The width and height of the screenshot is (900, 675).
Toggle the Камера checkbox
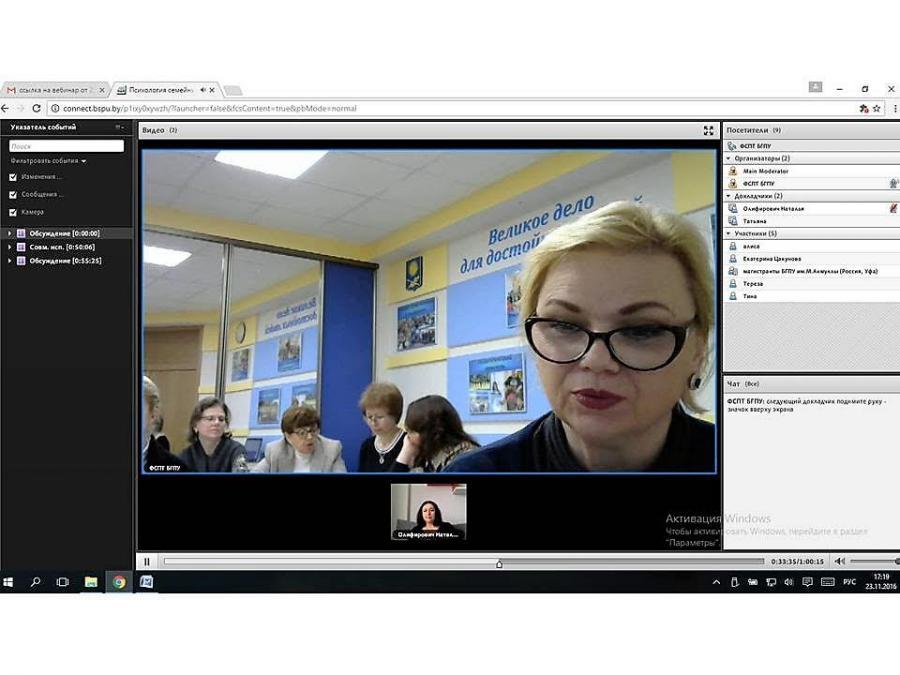click(x=13, y=212)
